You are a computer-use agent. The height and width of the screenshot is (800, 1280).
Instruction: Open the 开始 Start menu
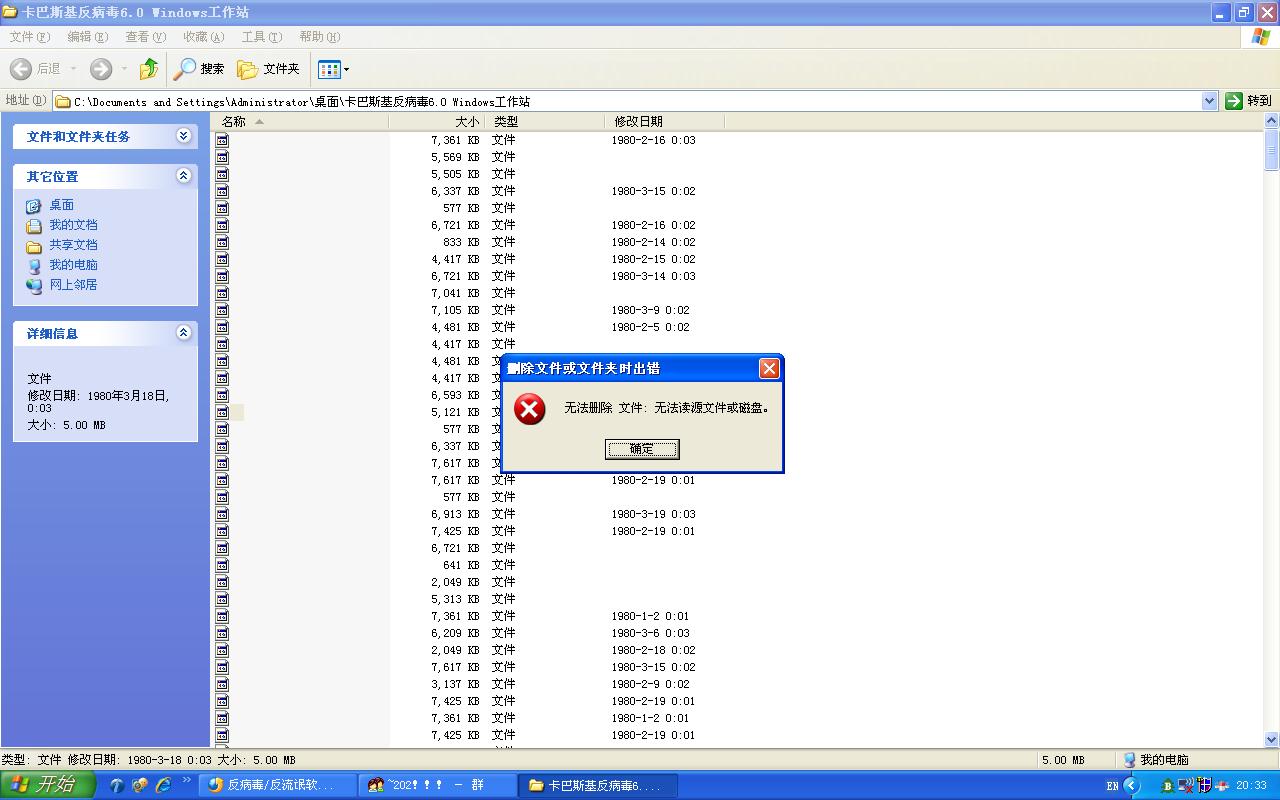[47, 784]
